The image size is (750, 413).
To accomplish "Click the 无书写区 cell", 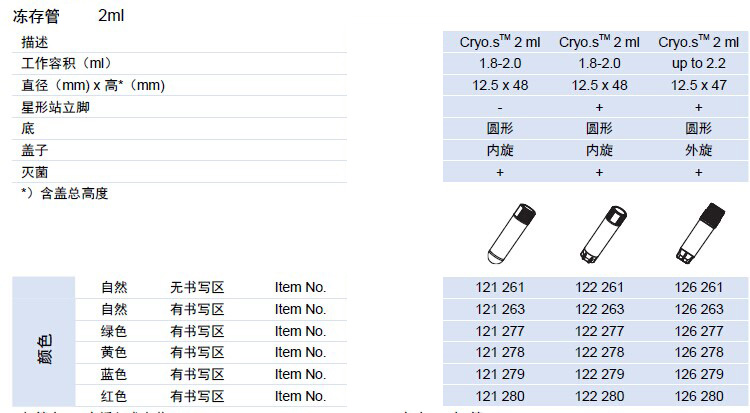I will (x=197, y=287).
